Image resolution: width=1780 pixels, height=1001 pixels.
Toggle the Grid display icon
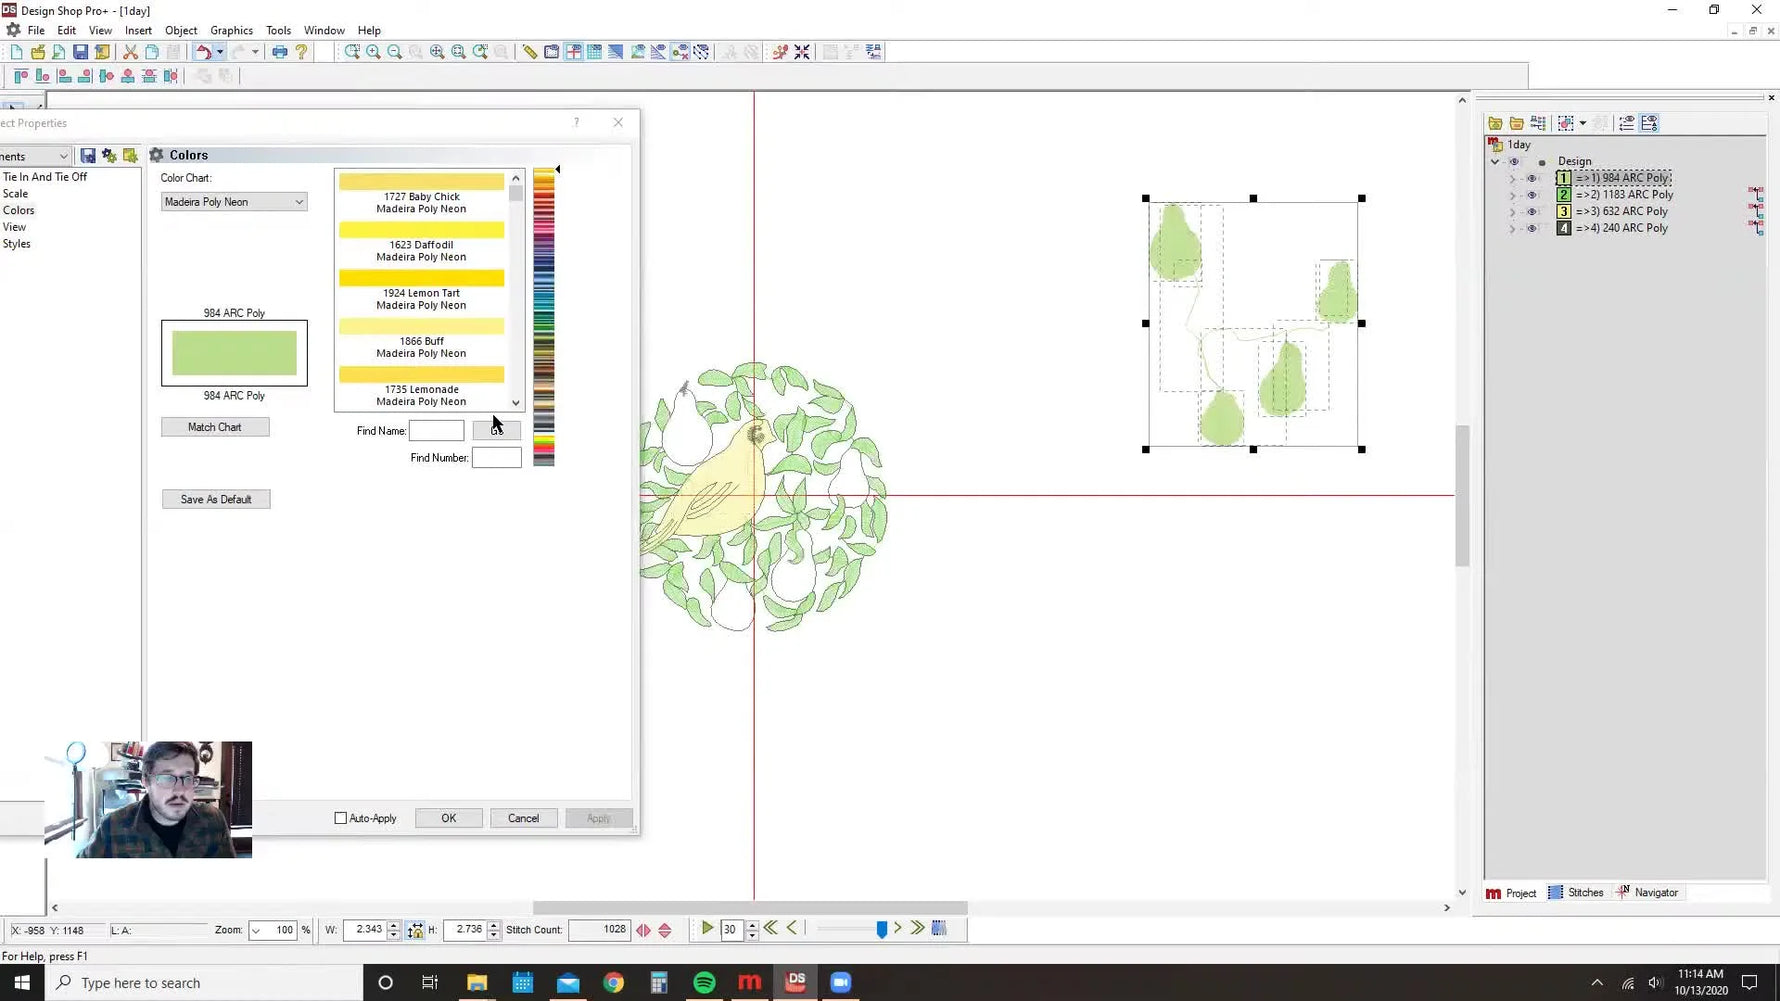(x=594, y=51)
